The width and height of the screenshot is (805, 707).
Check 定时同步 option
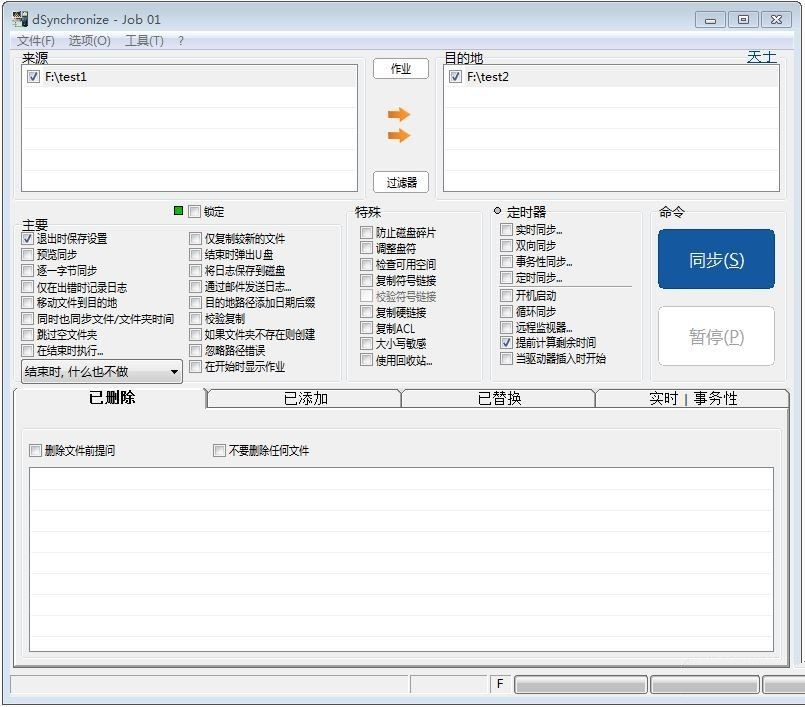tap(506, 278)
